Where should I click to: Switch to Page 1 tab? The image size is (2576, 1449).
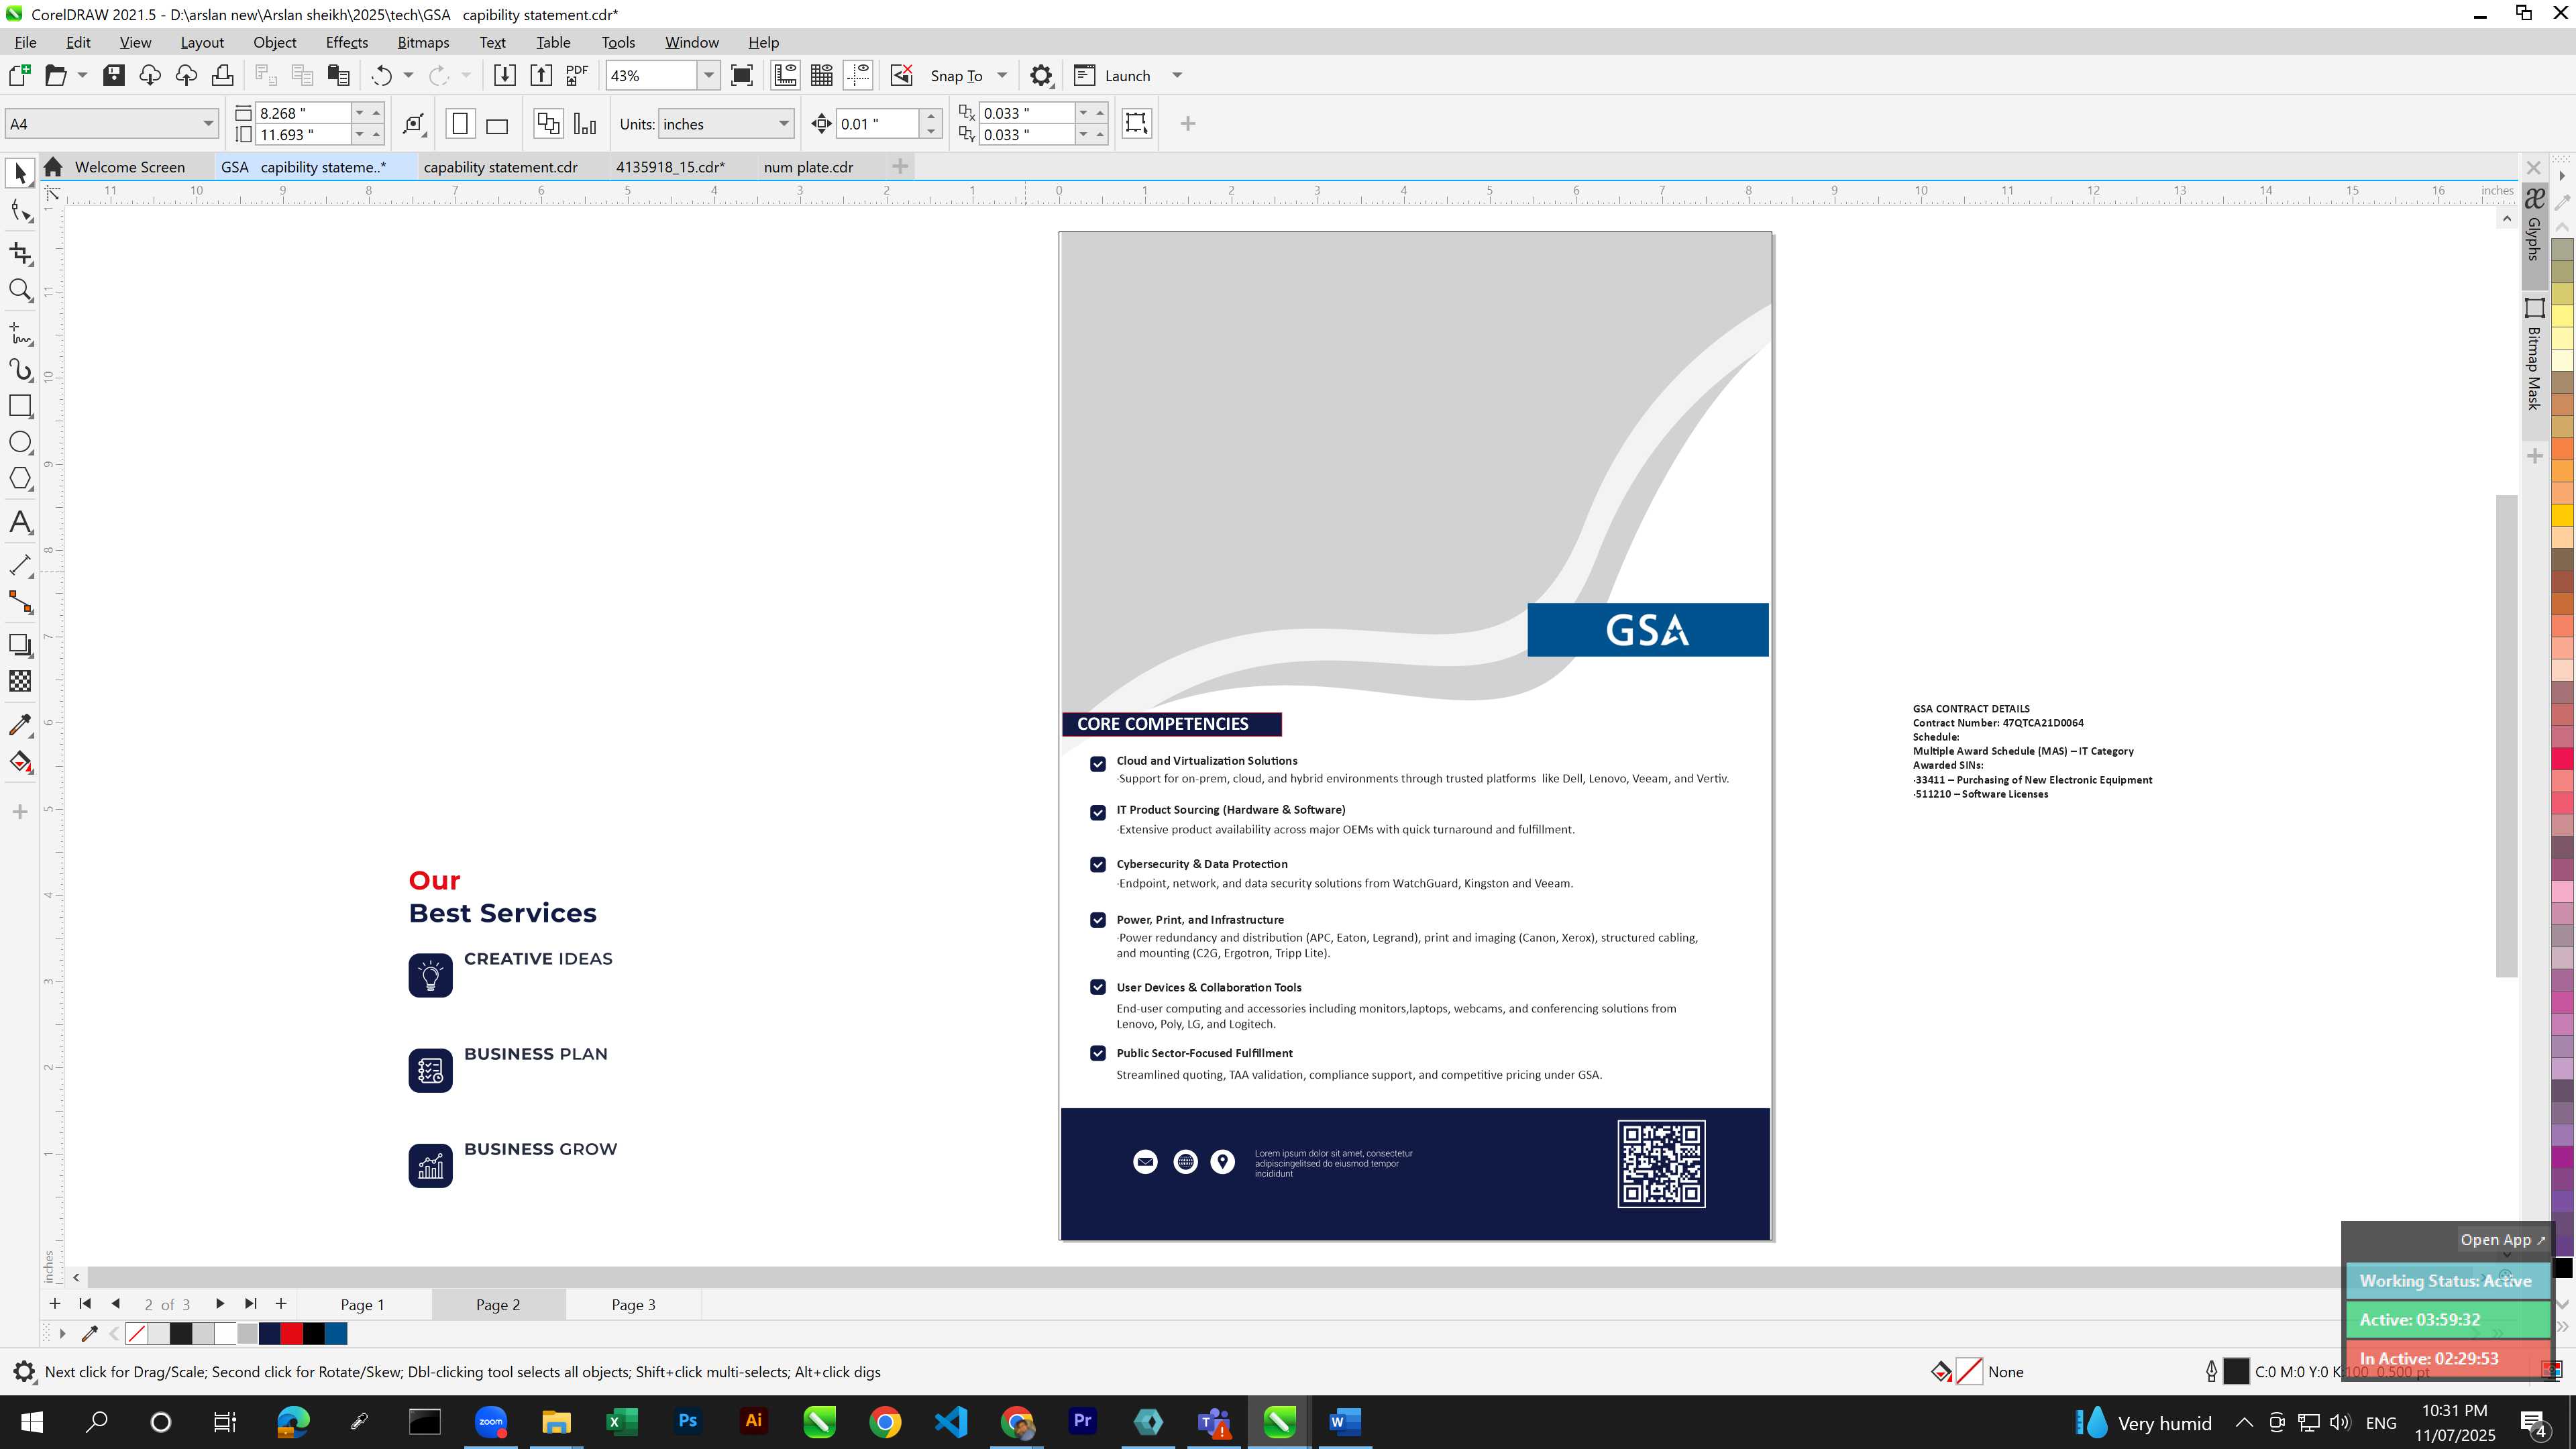(362, 1304)
